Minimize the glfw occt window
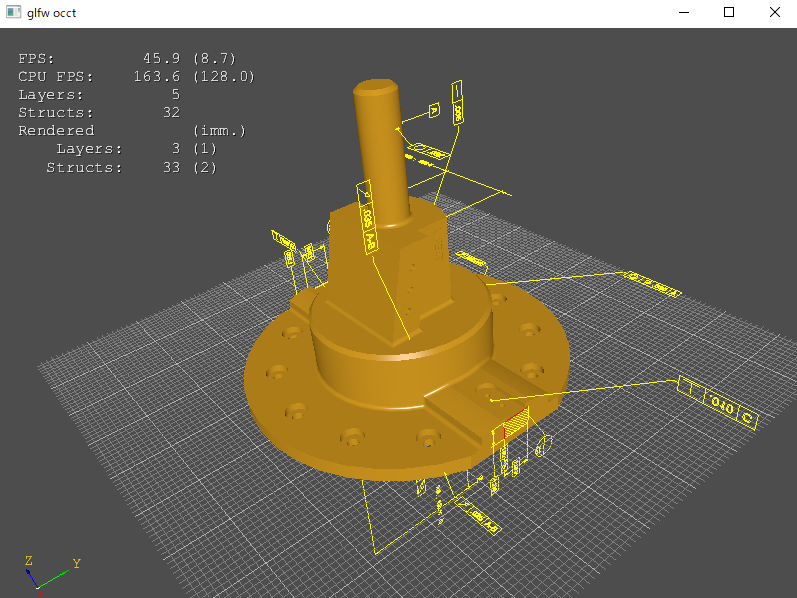 684,13
